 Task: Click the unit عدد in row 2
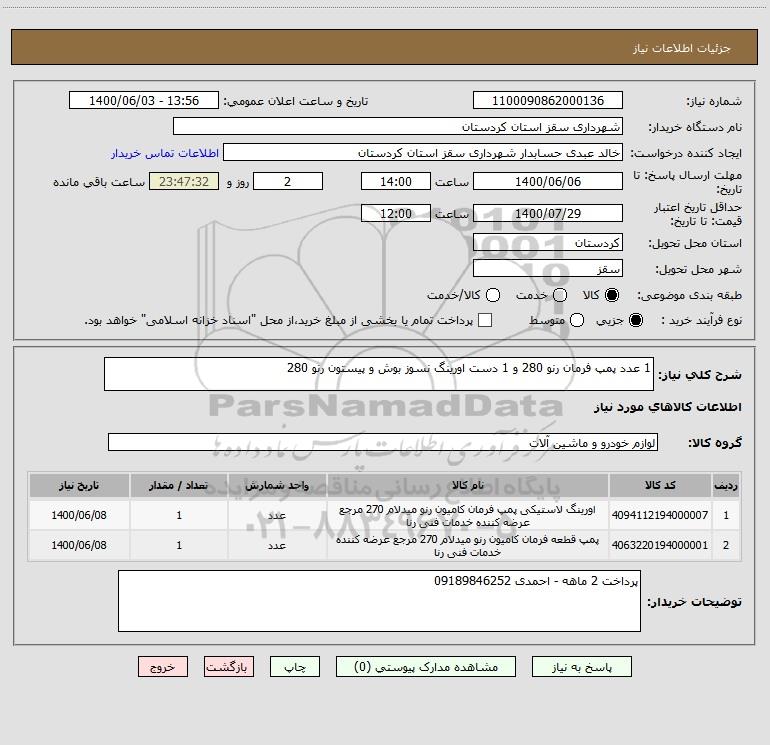[x=277, y=546]
